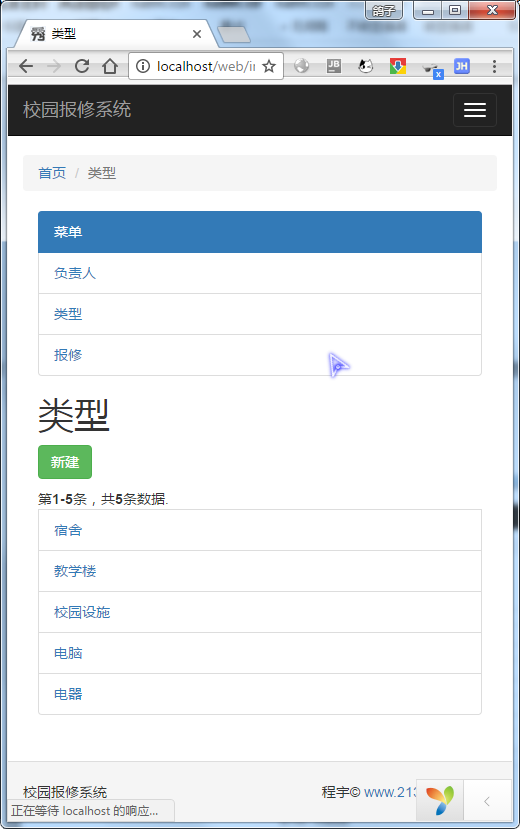Go to browser home page icon

pyautogui.click(x=110, y=66)
